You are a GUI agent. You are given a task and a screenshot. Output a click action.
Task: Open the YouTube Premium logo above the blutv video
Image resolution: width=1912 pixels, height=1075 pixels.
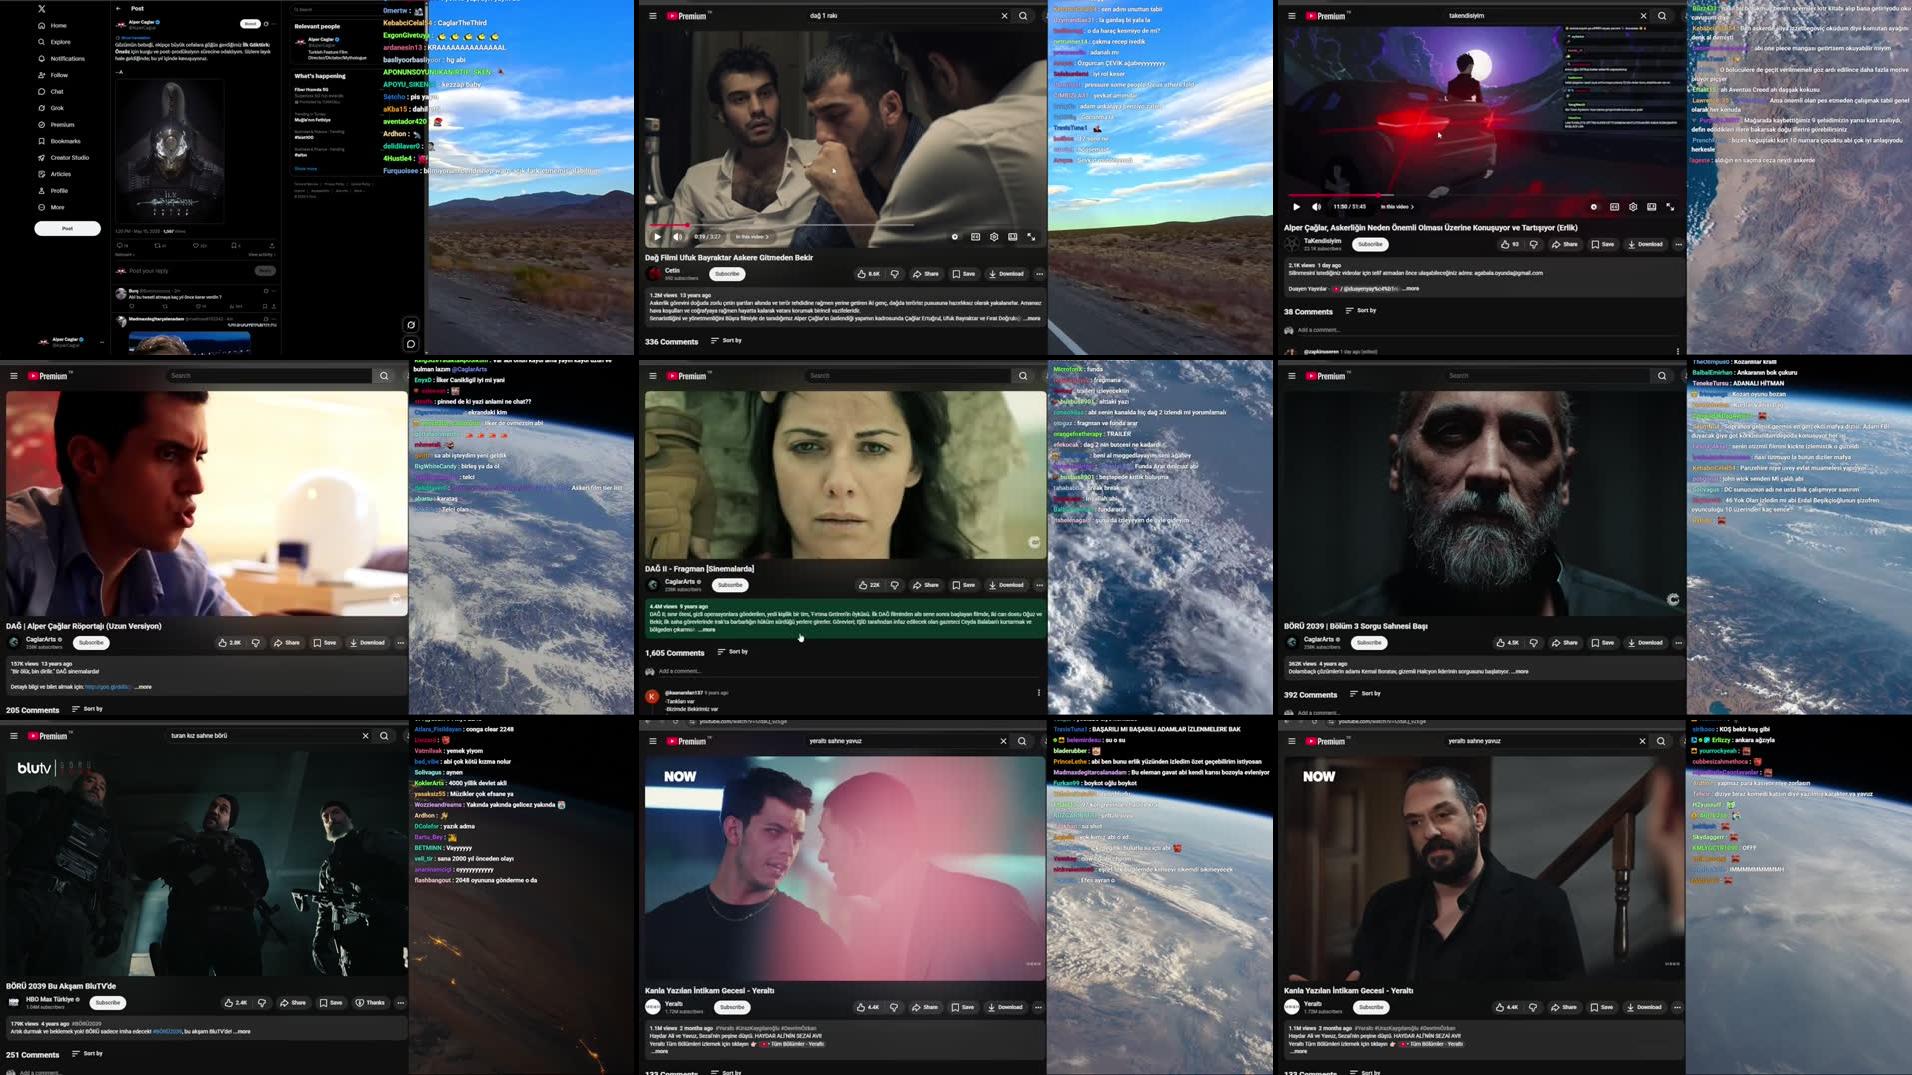pyautogui.click(x=48, y=736)
